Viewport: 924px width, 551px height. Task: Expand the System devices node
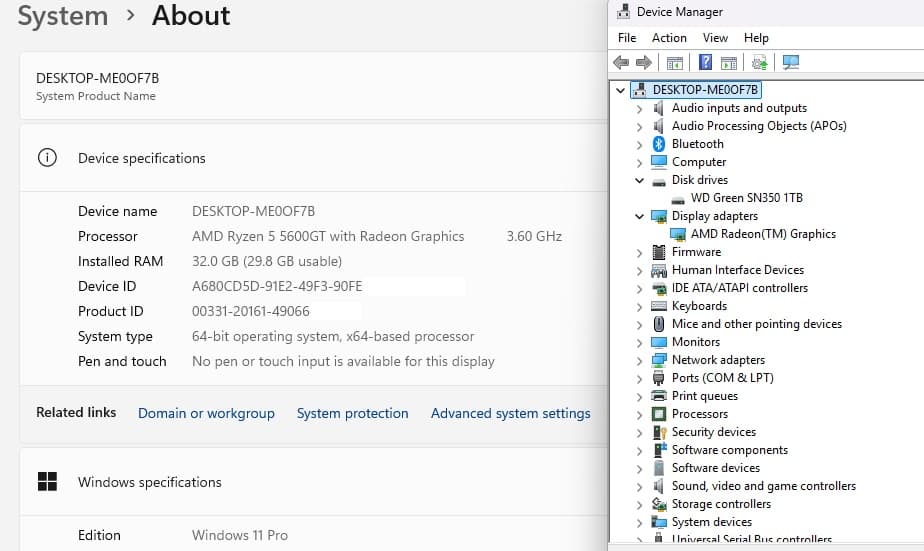click(639, 523)
